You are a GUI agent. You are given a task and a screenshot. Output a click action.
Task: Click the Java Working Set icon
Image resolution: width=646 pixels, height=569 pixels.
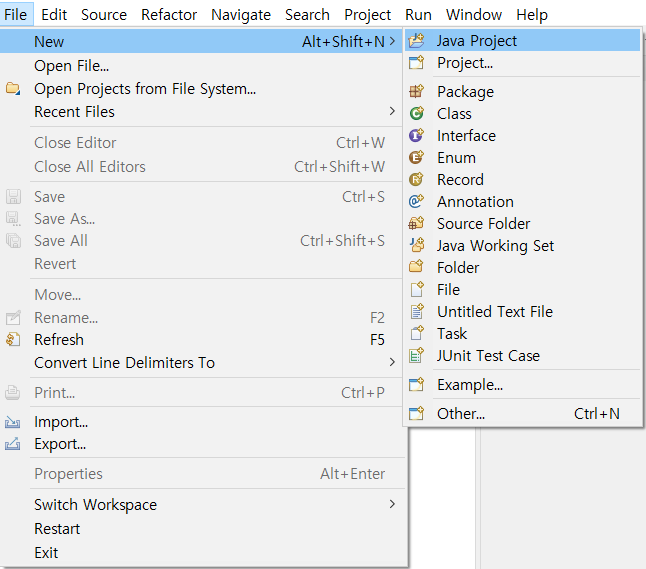(x=417, y=245)
